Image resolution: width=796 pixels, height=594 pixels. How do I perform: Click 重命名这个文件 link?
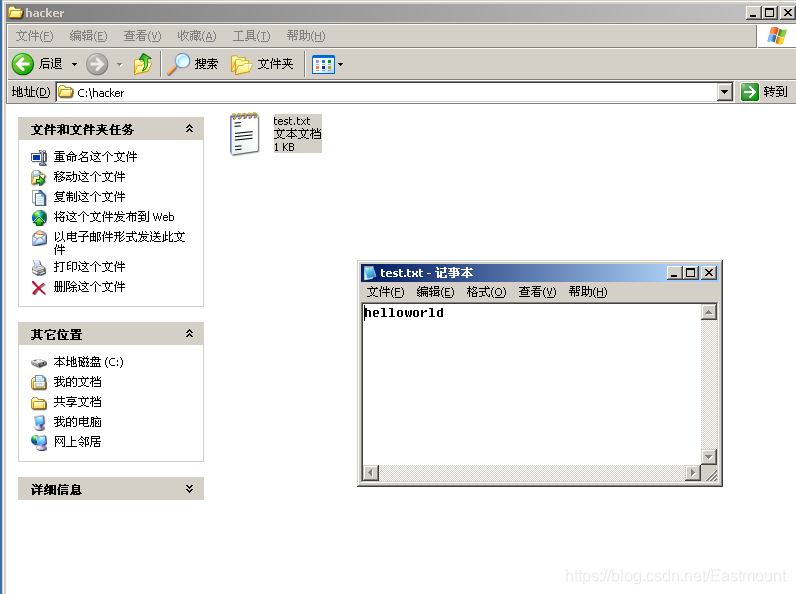[x=95, y=157]
